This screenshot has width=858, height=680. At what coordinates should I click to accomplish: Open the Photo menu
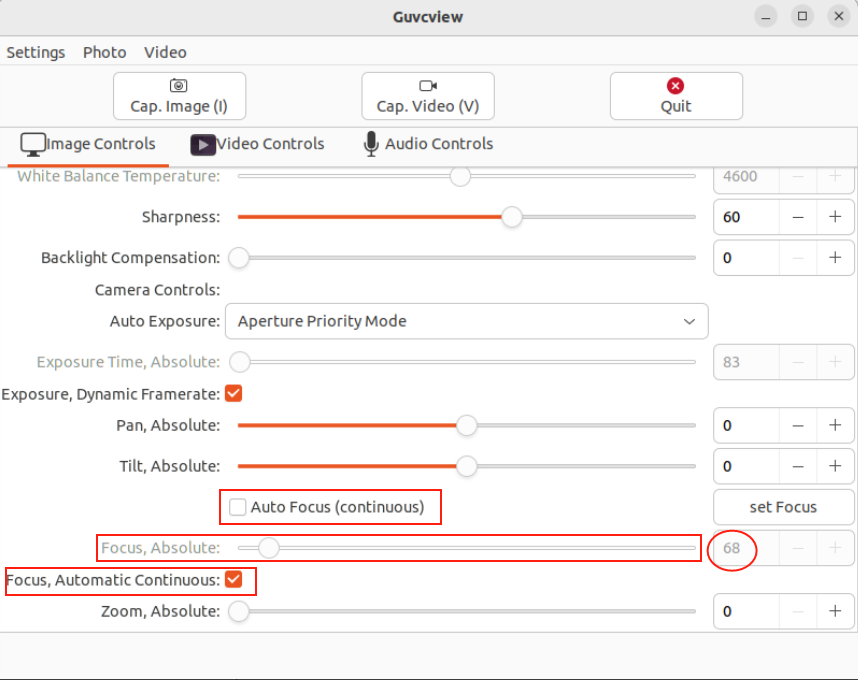105,53
